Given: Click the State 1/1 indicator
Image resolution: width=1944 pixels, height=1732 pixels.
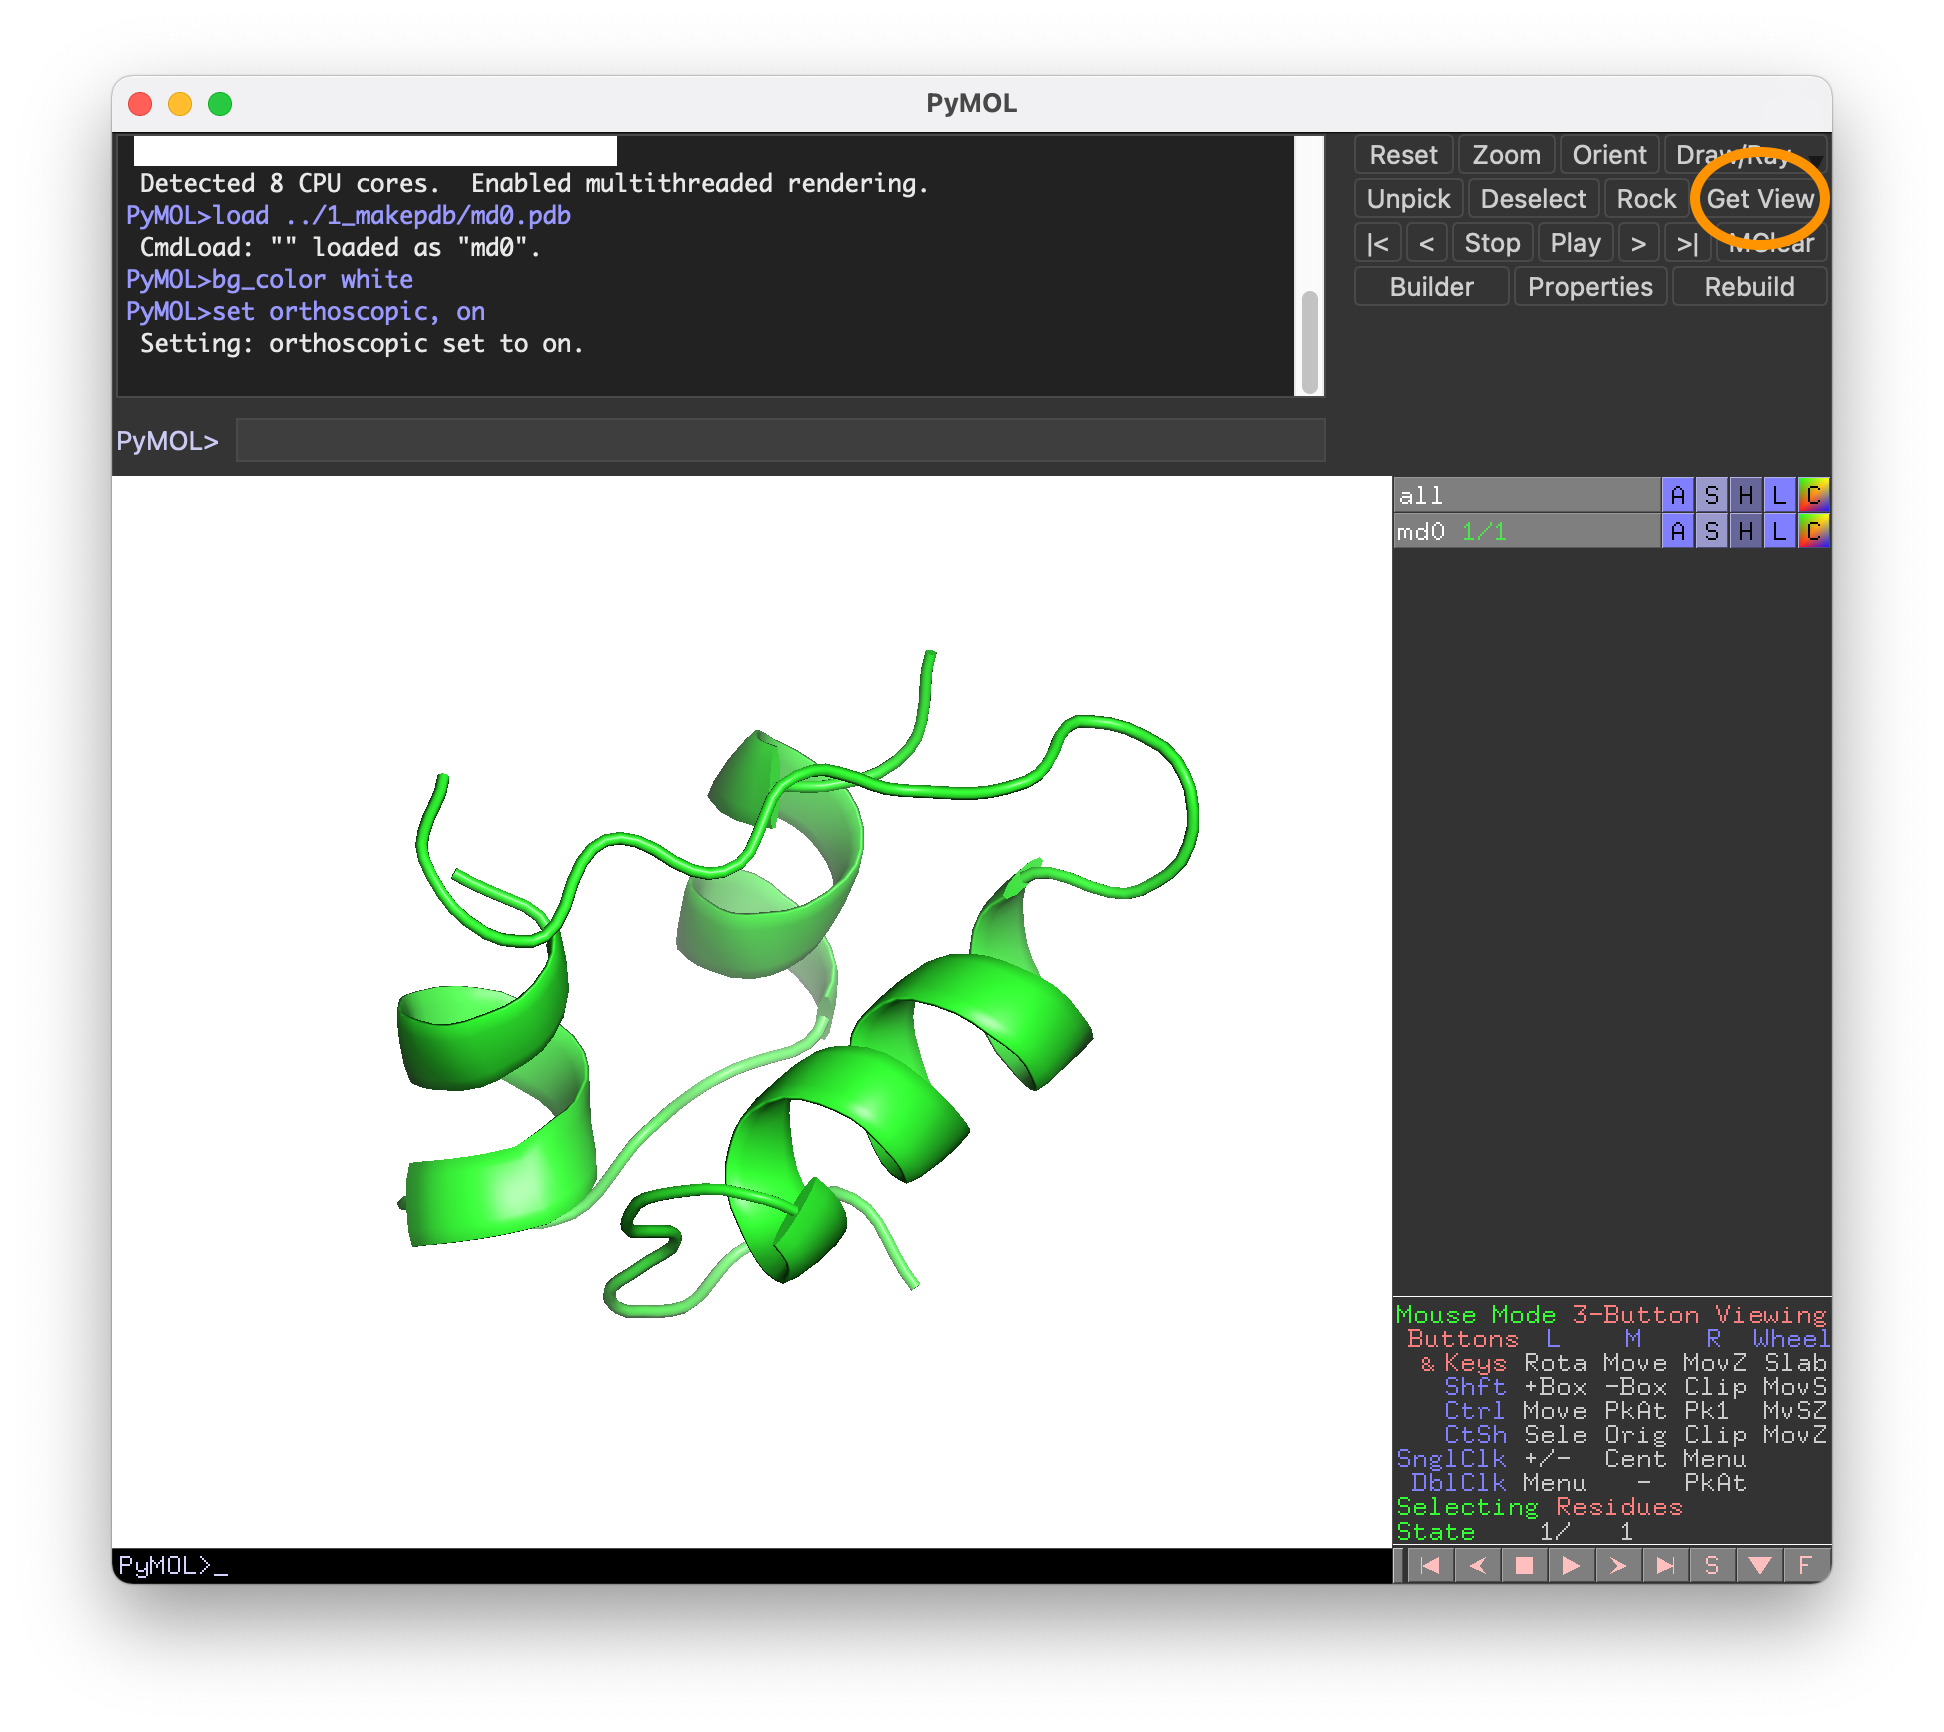Looking at the screenshot, I should tap(1515, 1531).
